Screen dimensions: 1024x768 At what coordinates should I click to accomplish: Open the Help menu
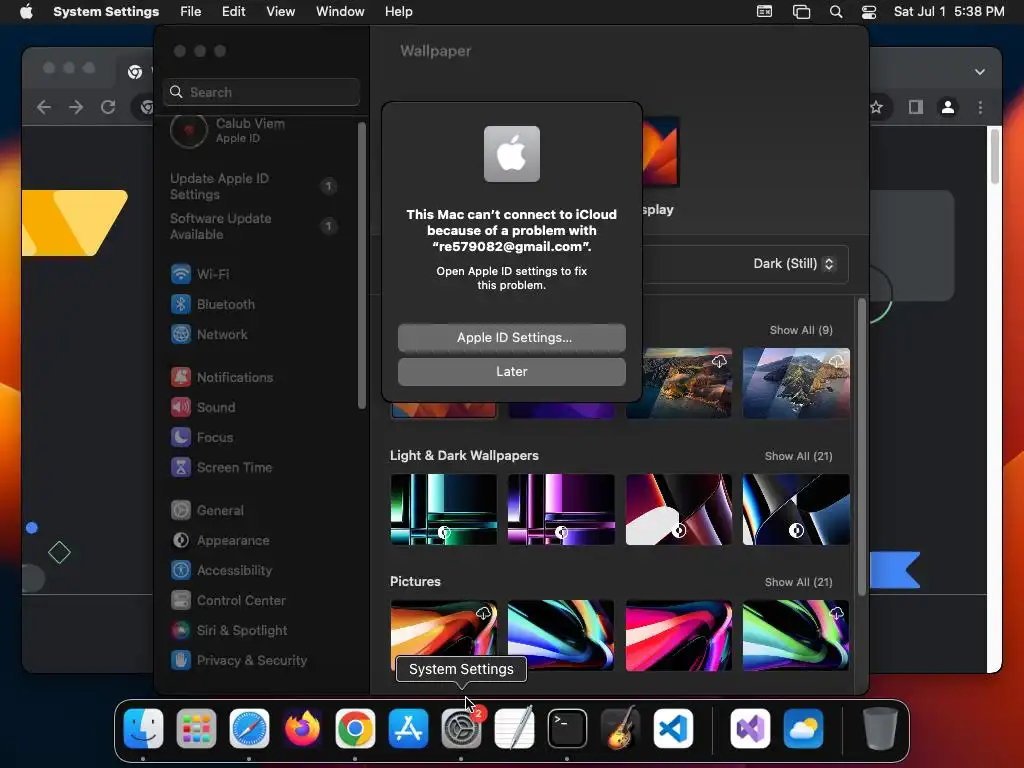pos(398,12)
